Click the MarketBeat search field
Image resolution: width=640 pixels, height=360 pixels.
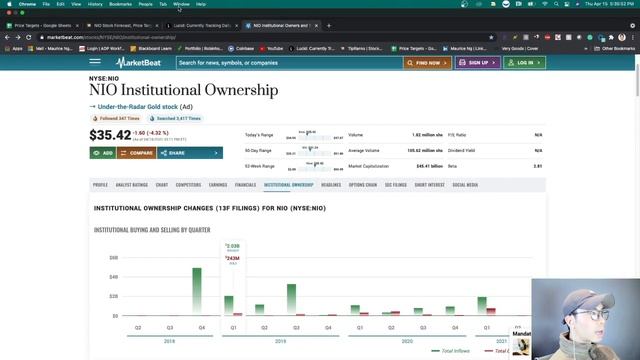pyautogui.click(x=289, y=63)
